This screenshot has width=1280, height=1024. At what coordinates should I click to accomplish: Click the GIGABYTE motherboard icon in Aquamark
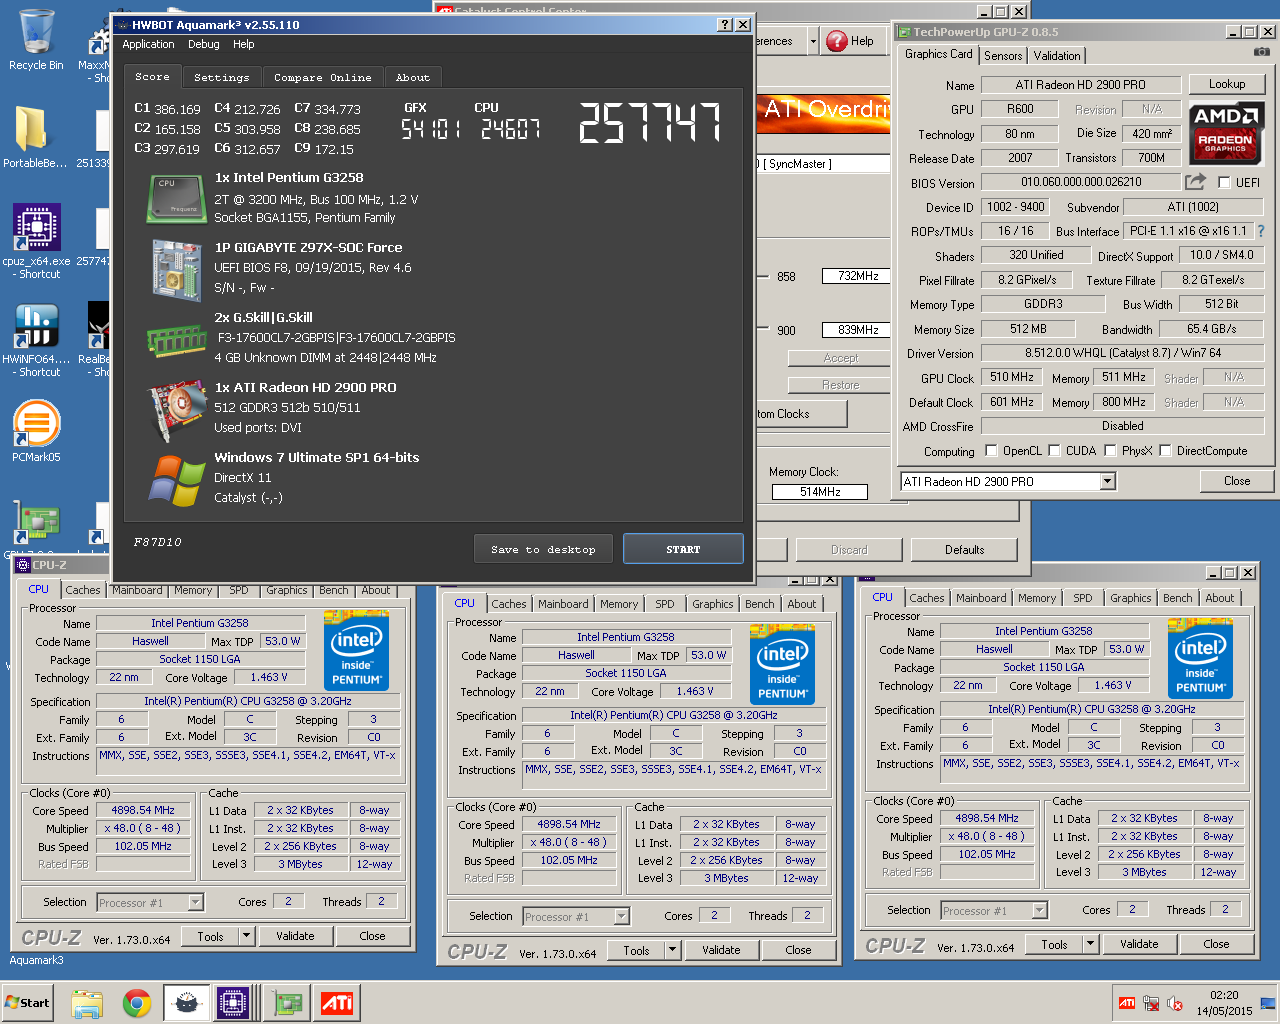pyautogui.click(x=177, y=270)
